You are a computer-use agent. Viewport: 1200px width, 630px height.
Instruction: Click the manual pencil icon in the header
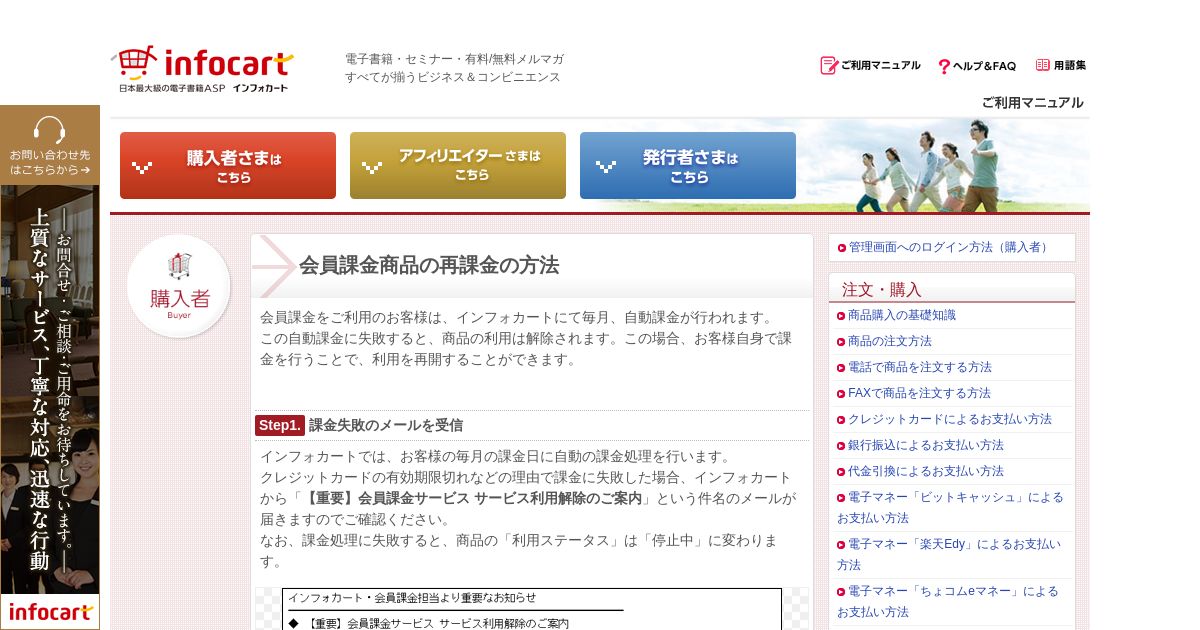829,66
